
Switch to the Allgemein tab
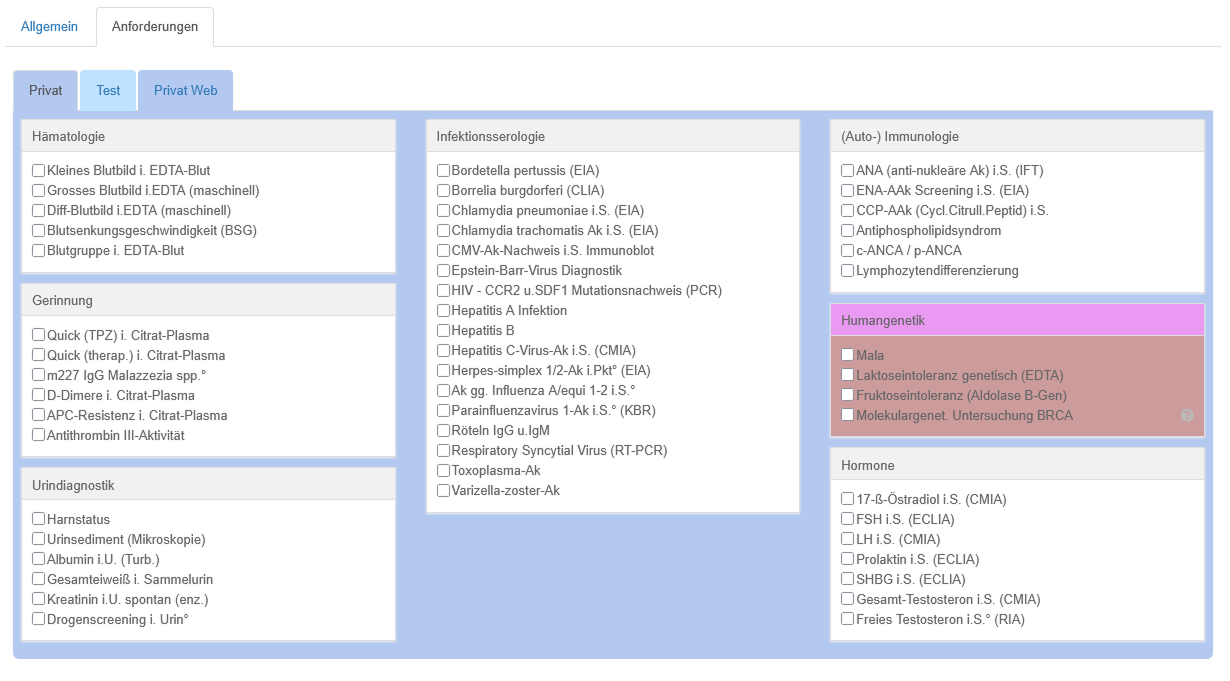(49, 27)
